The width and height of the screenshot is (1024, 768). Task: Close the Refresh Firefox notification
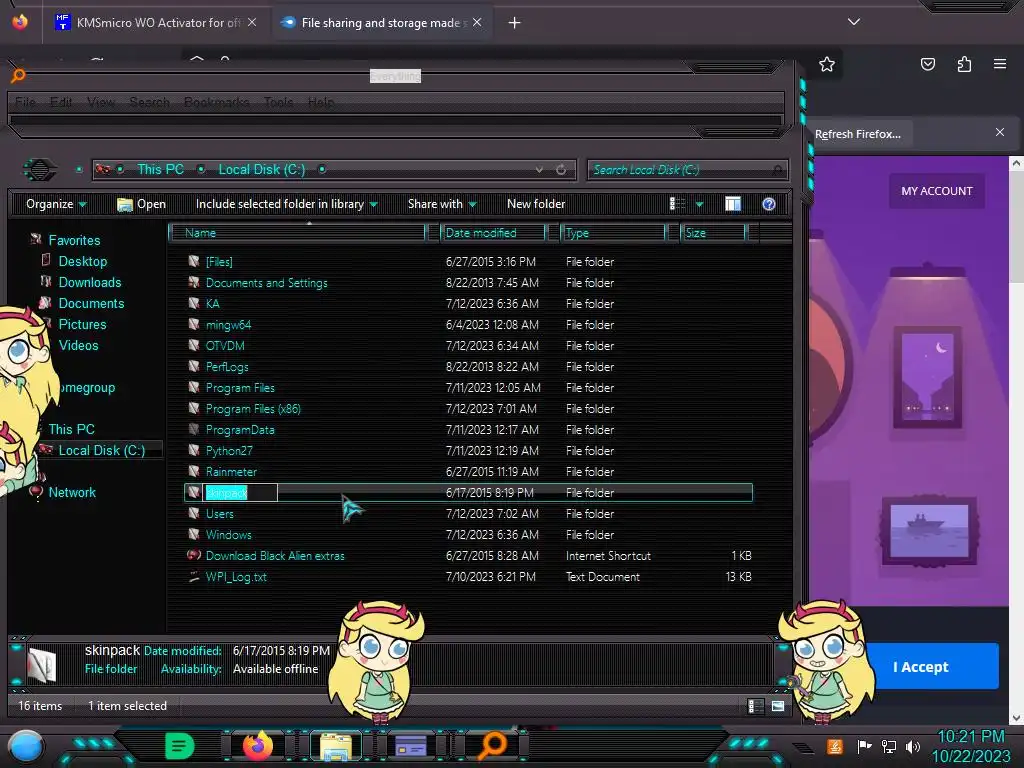(x=1000, y=133)
